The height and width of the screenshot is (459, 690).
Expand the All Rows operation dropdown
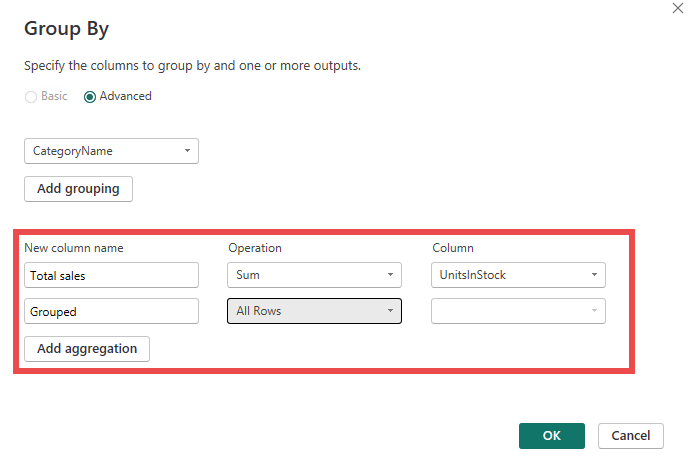314,311
